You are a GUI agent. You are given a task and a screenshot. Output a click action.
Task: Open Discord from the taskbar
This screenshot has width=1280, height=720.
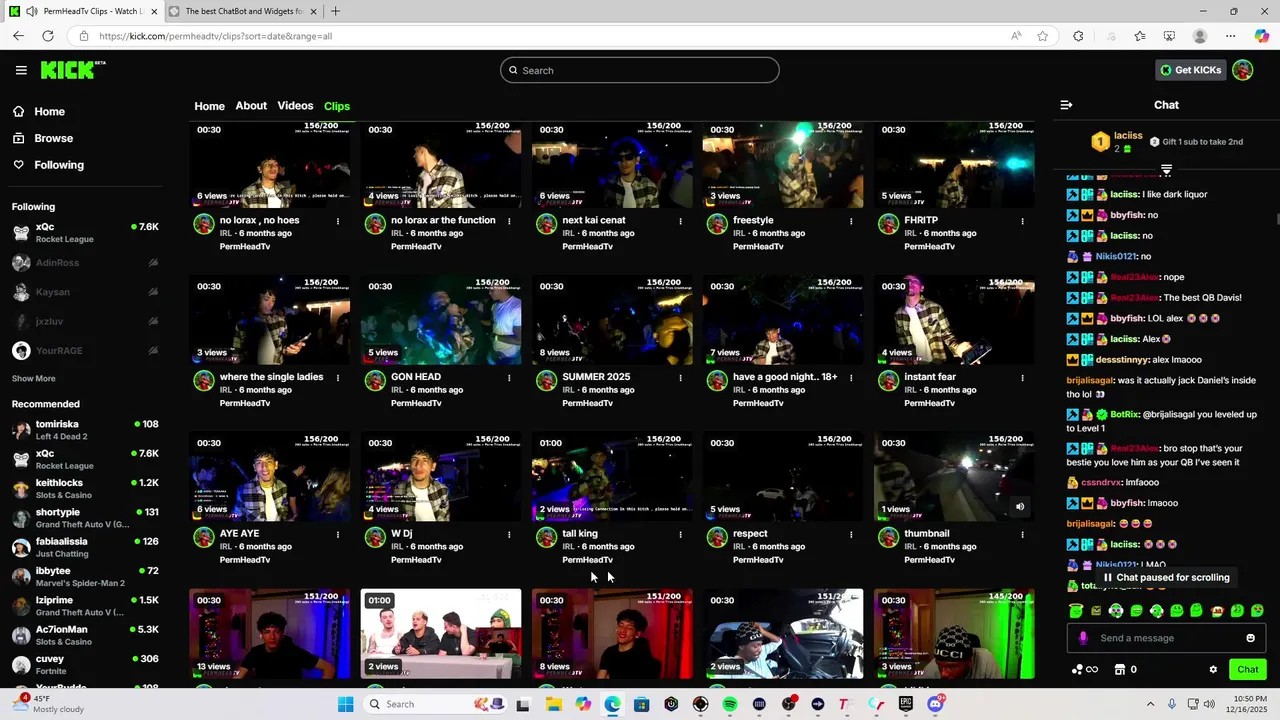coord(935,704)
